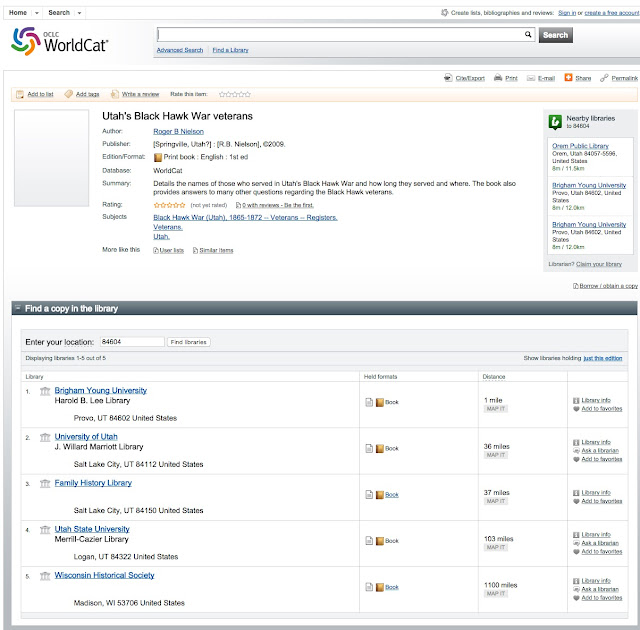
Task: Click Library info icon for Utah State University
Action: (576, 535)
